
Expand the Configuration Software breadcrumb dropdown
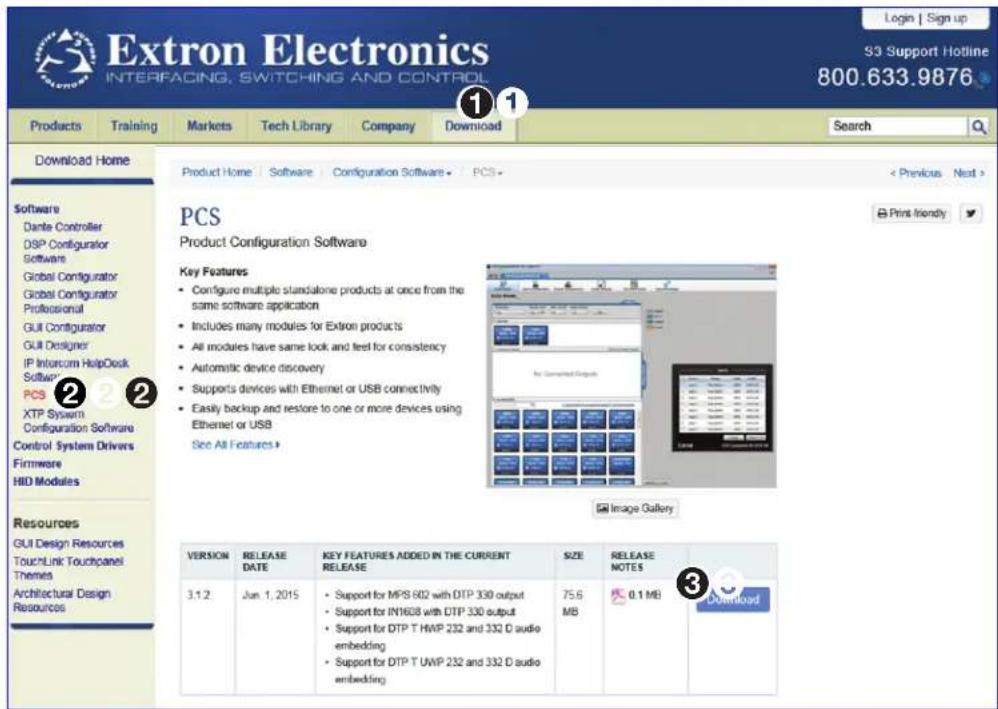click(392, 172)
